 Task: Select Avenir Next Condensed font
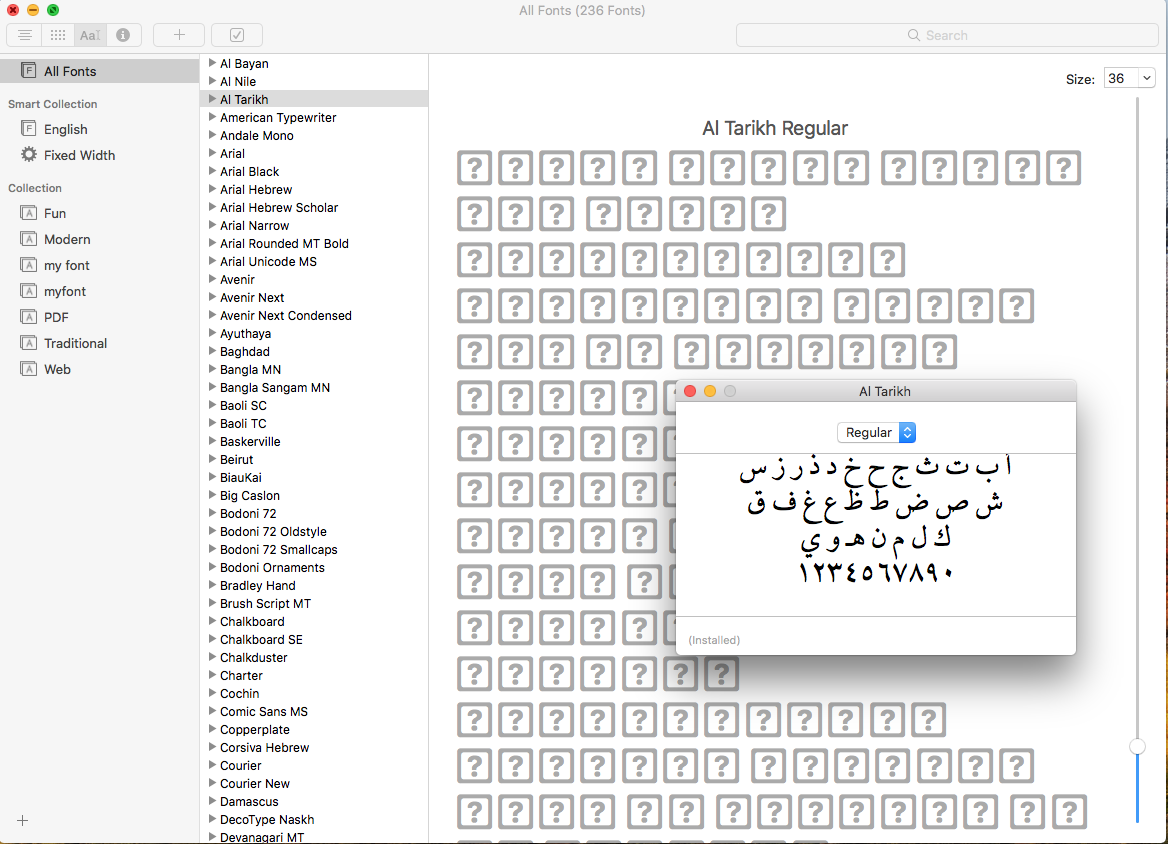pos(285,316)
